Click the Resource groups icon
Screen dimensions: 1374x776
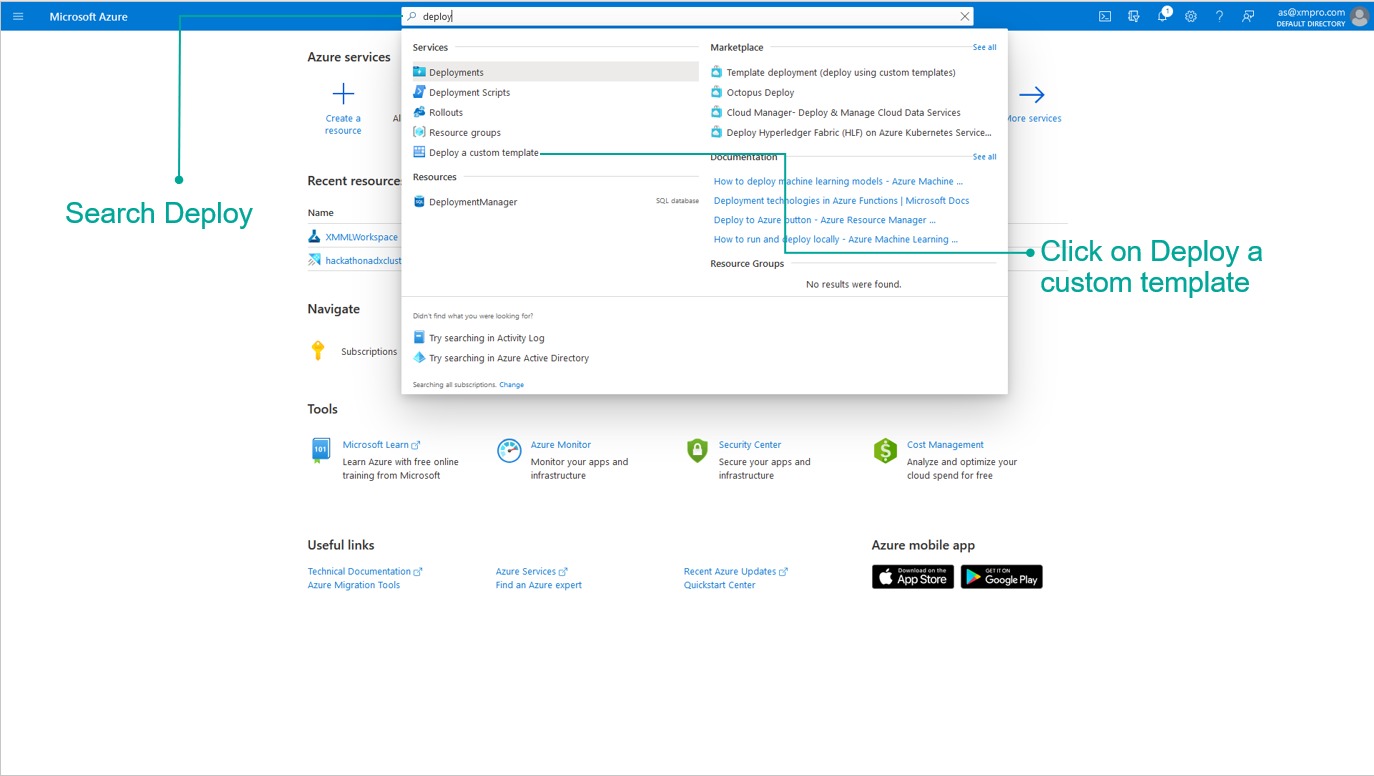[x=419, y=132]
